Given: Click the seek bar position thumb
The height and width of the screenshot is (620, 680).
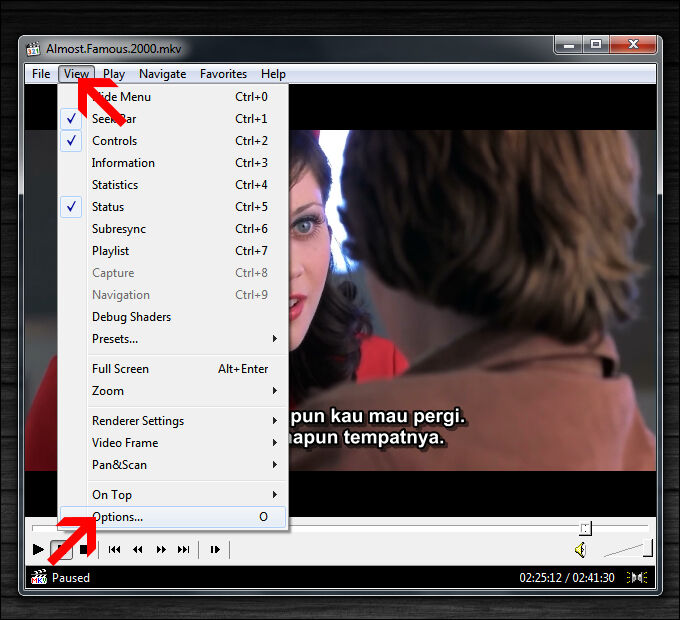Looking at the screenshot, I should point(585,528).
